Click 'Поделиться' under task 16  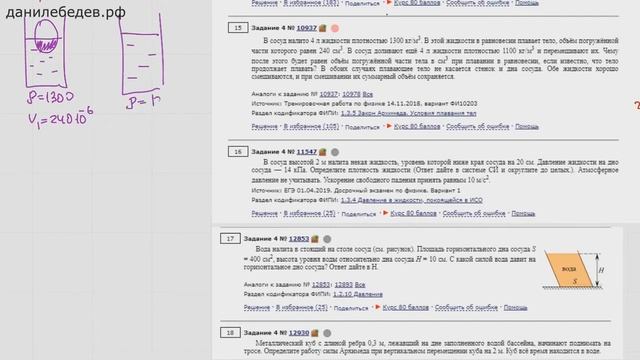click(x=358, y=214)
